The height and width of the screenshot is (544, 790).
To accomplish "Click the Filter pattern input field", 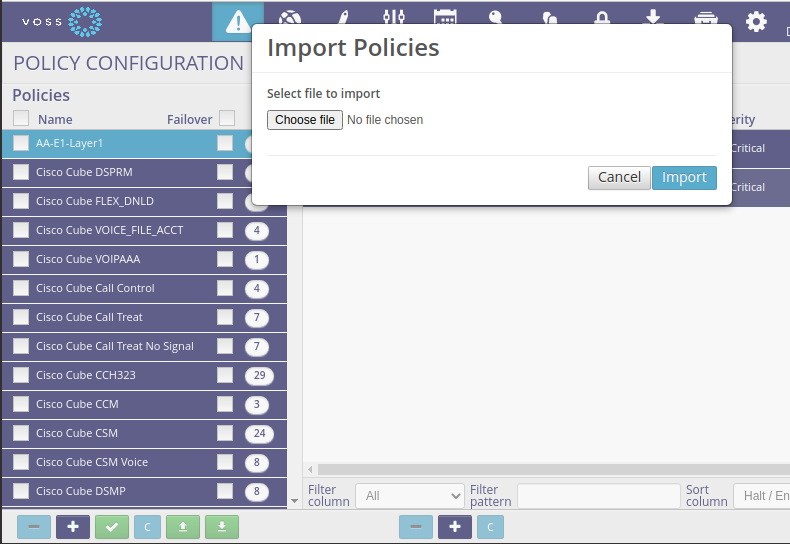I will pos(598,496).
